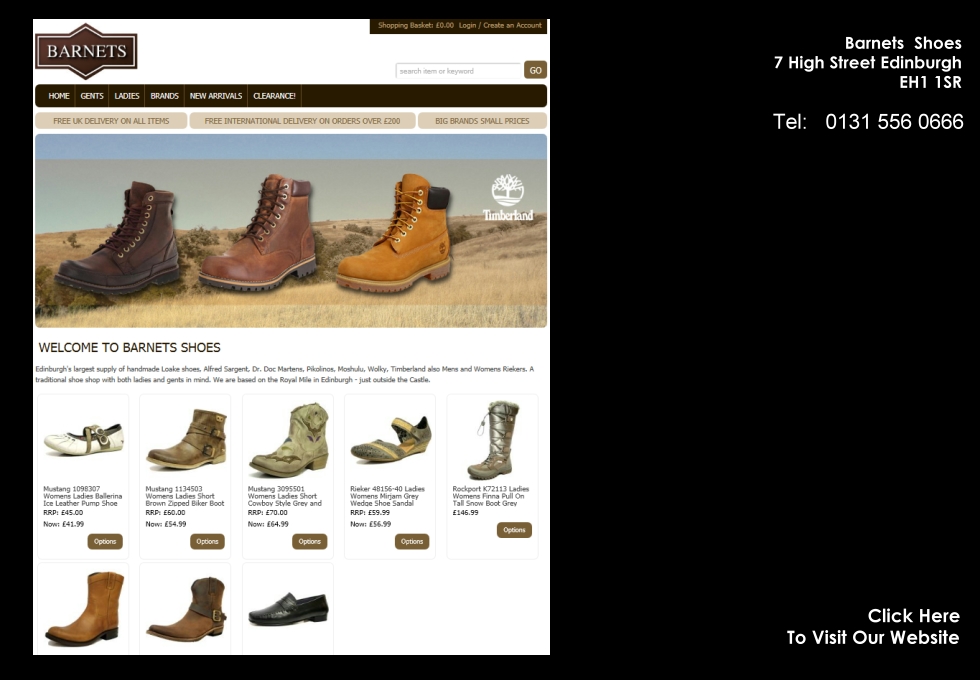980x680 pixels.
Task: Click the wheat yellow Timberland boot image
Action: pyautogui.click(x=394, y=232)
